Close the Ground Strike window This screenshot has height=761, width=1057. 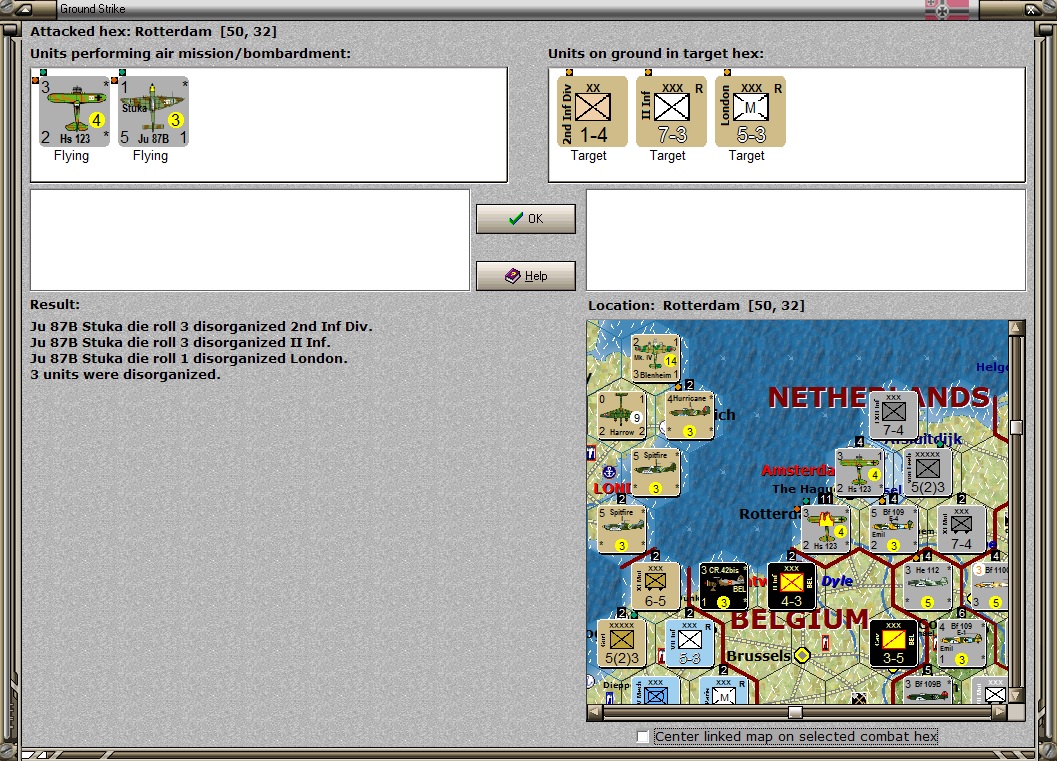pos(1031,9)
